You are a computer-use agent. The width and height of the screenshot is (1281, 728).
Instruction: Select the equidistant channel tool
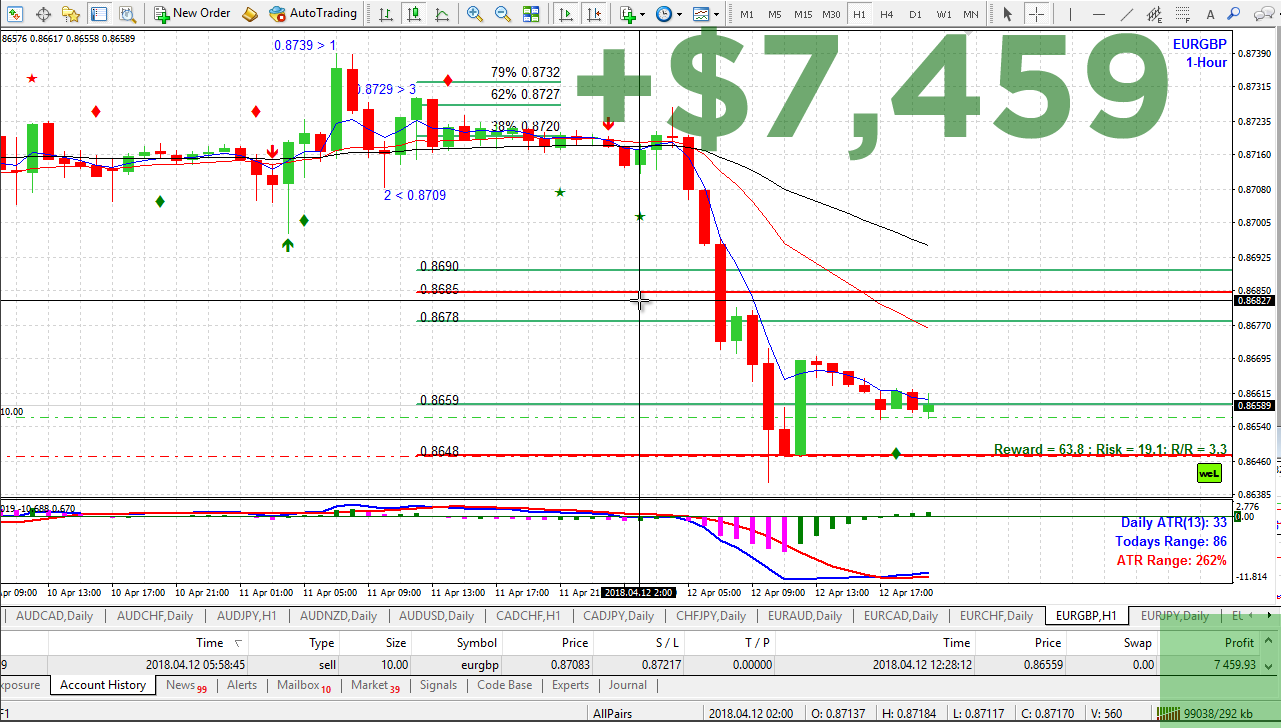click(1156, 14)
